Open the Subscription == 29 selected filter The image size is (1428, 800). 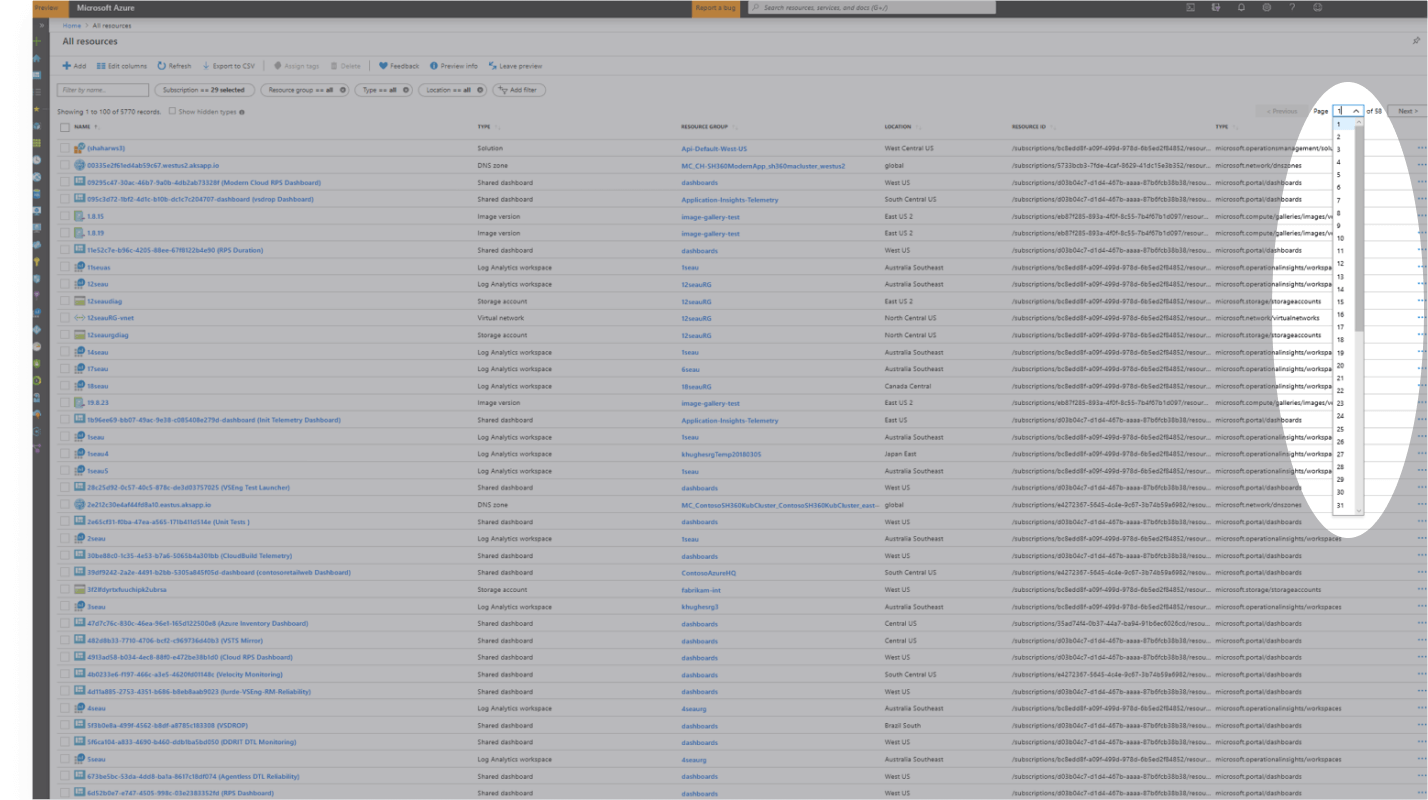(x=204, y=90)
